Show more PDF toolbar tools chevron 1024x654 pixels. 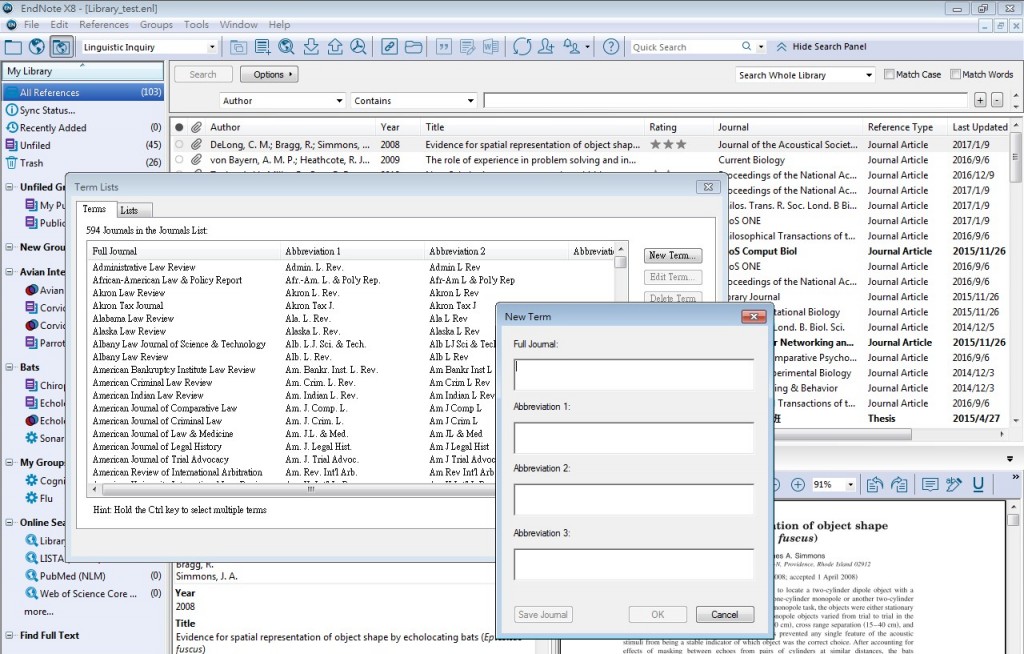point(1015,477)
